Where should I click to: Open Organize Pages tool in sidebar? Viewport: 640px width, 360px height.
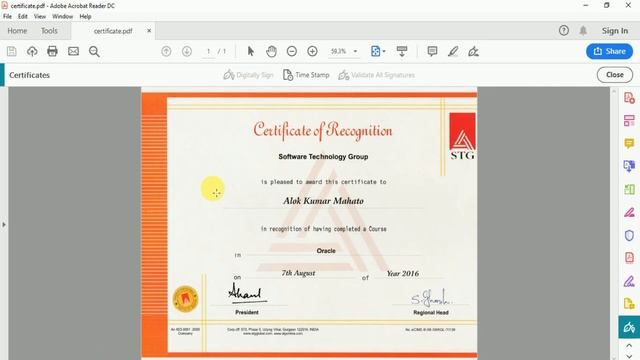click(x=629, y=121)
